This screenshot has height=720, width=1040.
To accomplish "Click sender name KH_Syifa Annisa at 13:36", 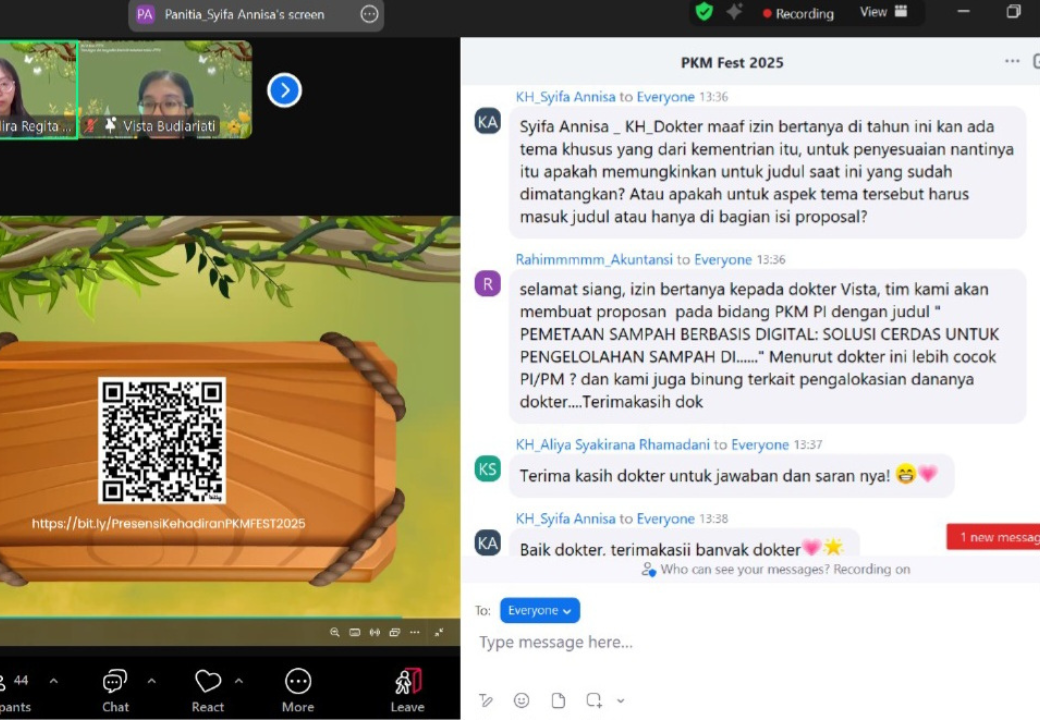I will 566,97.
